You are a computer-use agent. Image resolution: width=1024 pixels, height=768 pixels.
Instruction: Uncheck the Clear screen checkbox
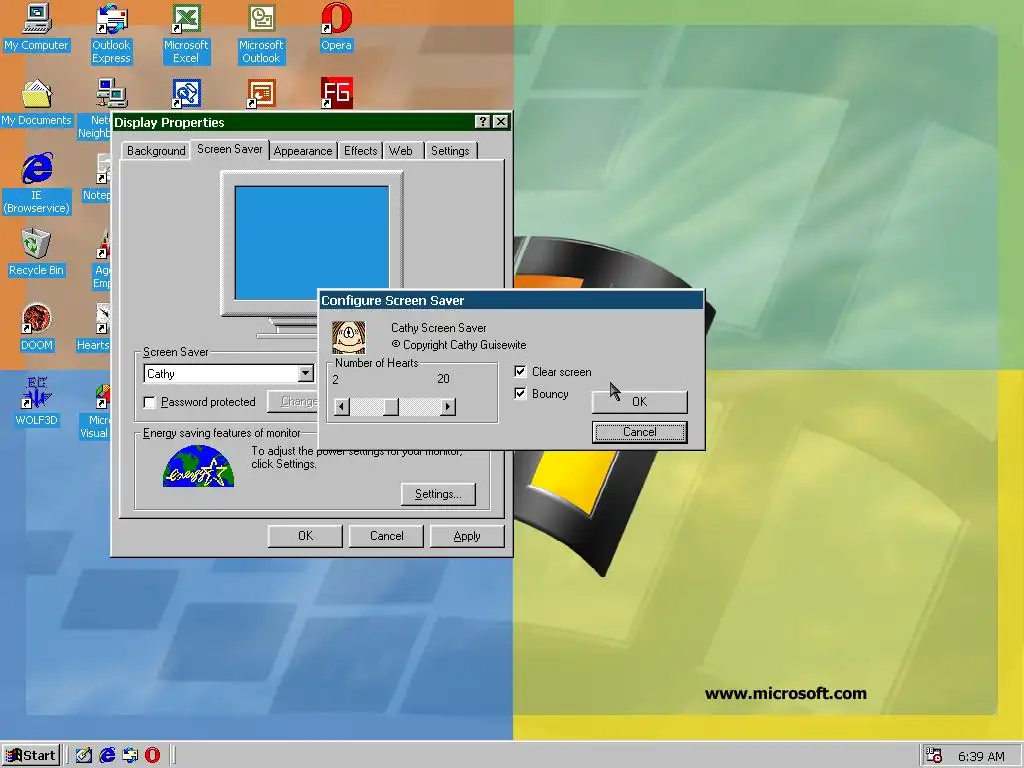pos(520,372)
